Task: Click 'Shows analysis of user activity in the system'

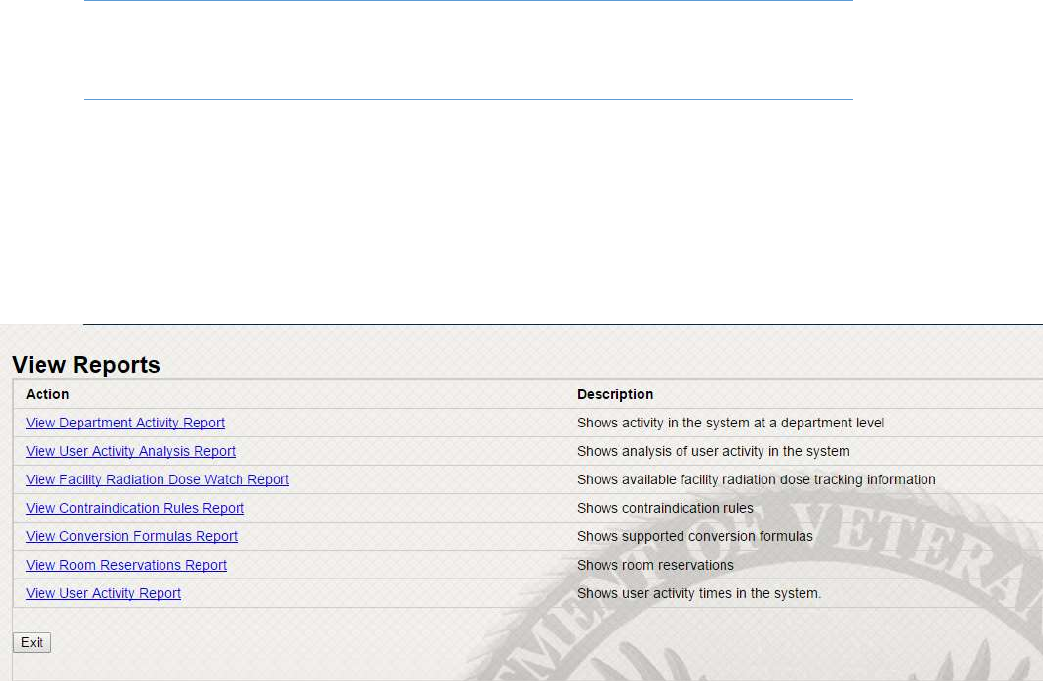Action: click(713, 452)
